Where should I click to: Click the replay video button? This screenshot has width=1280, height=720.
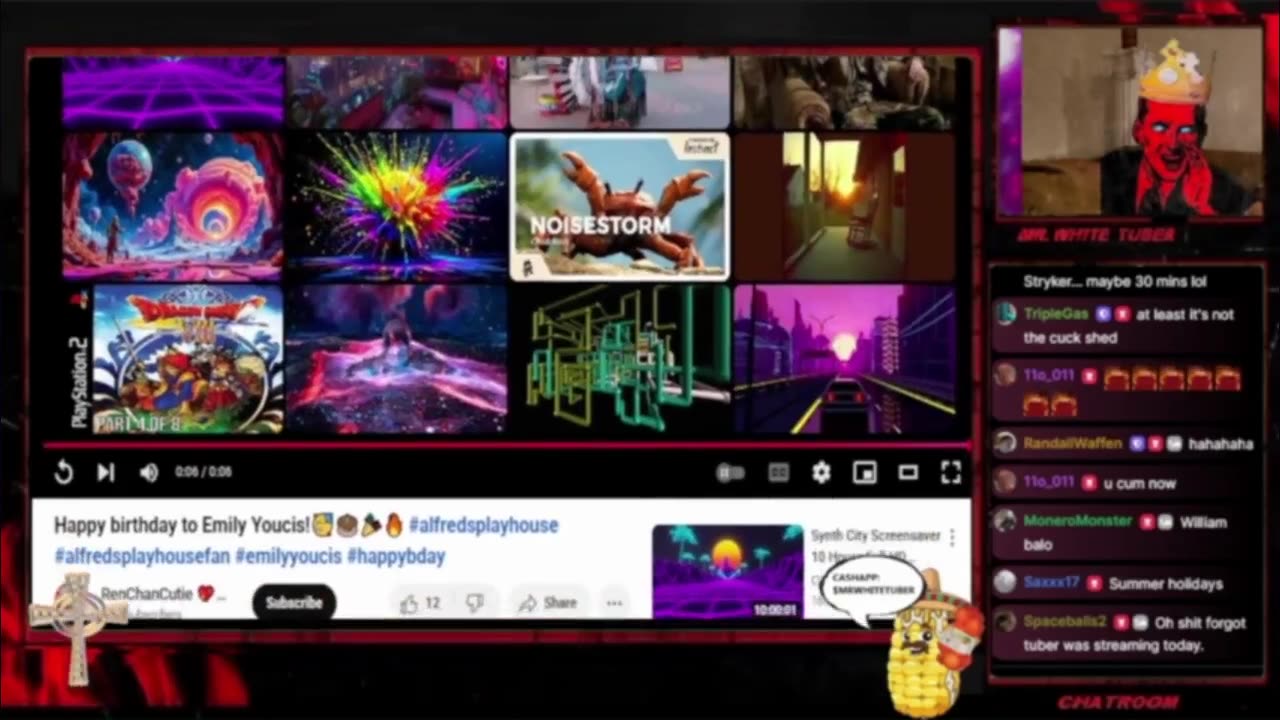coord(64,472)
